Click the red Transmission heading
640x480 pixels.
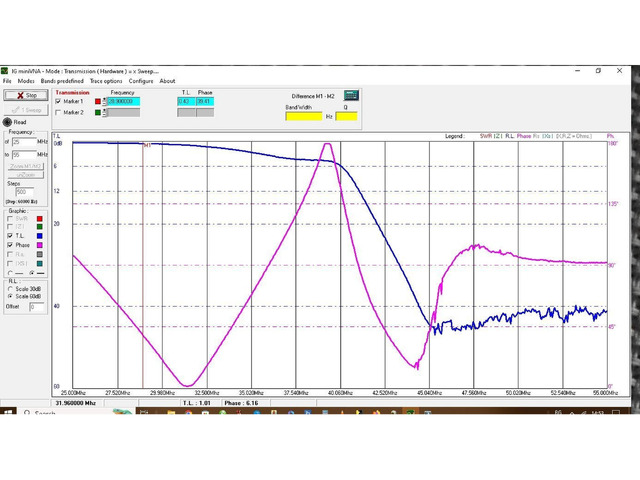[72, 93]
